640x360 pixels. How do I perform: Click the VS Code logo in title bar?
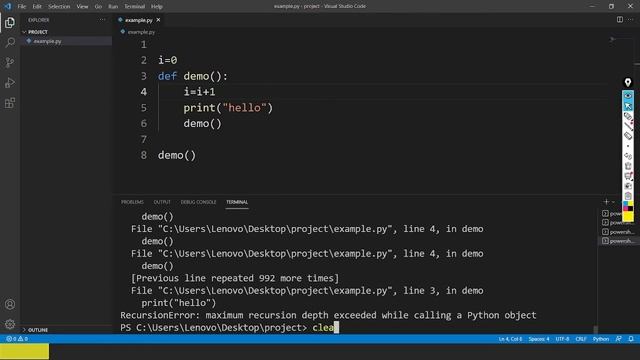(8, 6)
